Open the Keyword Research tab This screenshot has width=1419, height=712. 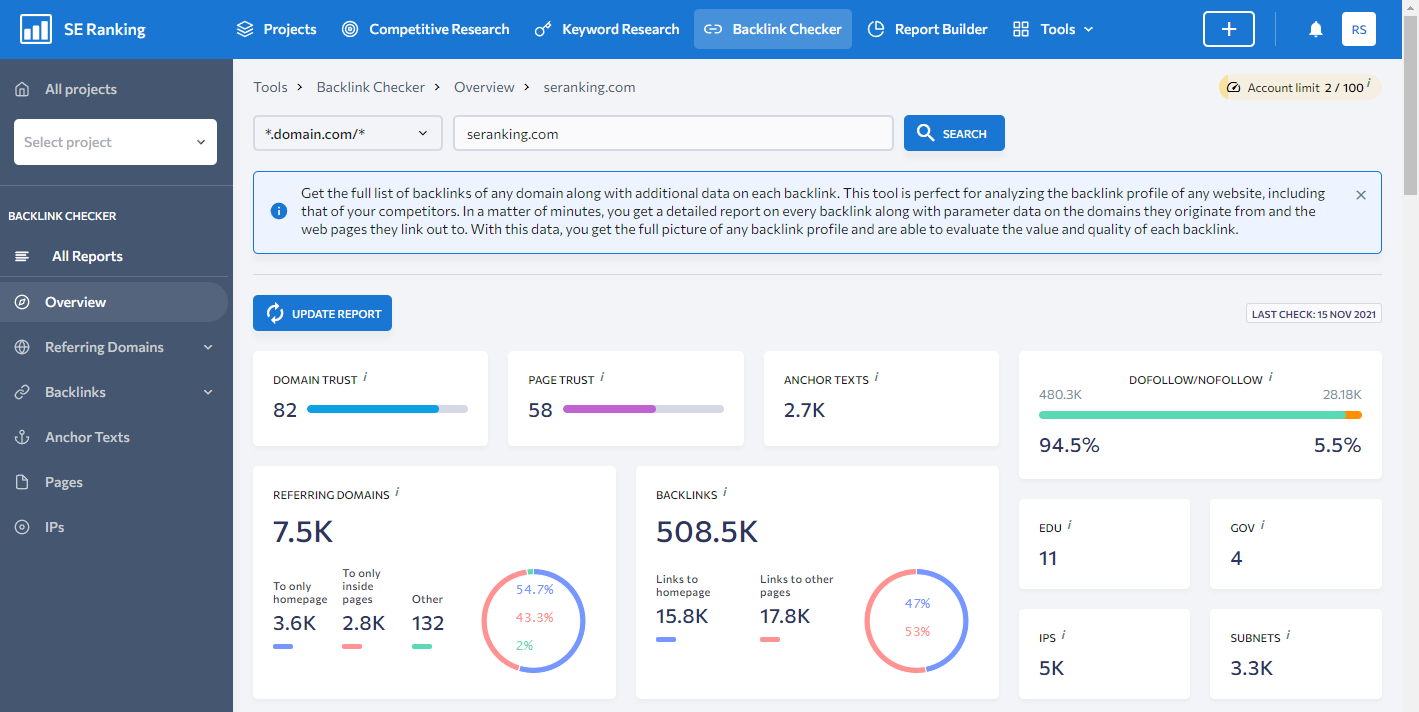607,29
